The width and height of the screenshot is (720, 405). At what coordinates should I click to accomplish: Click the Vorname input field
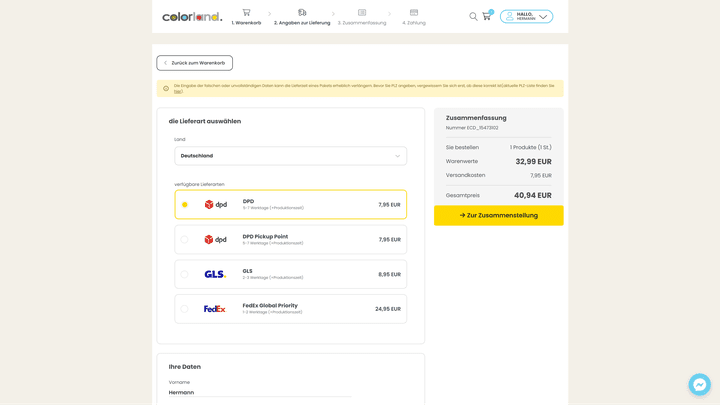[260, 392]
